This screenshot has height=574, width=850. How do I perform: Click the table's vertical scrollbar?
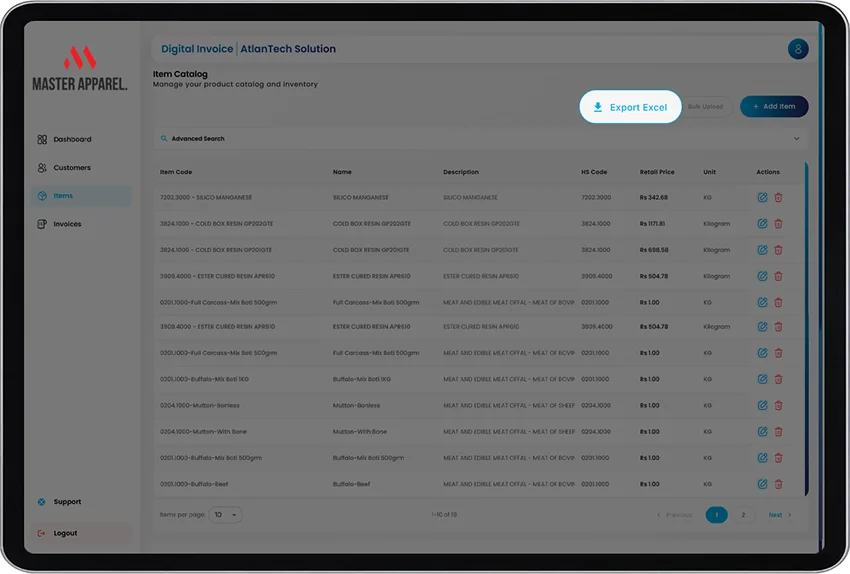pos(807,328)
